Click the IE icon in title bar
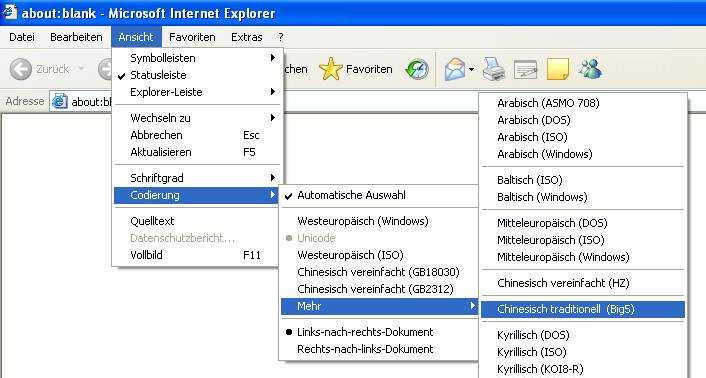Image resolution: width=706 pixels, height=378 pixels. (x=10, y=12)
